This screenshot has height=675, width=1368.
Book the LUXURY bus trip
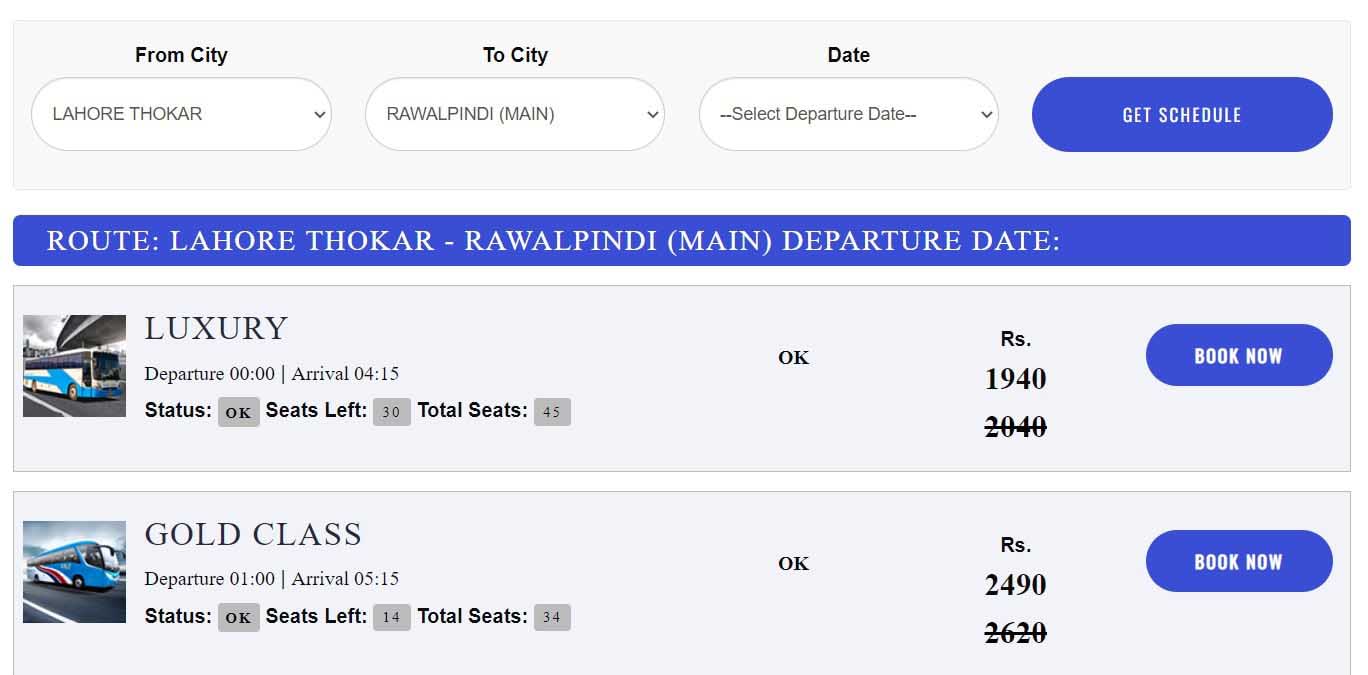point(1239,355)
